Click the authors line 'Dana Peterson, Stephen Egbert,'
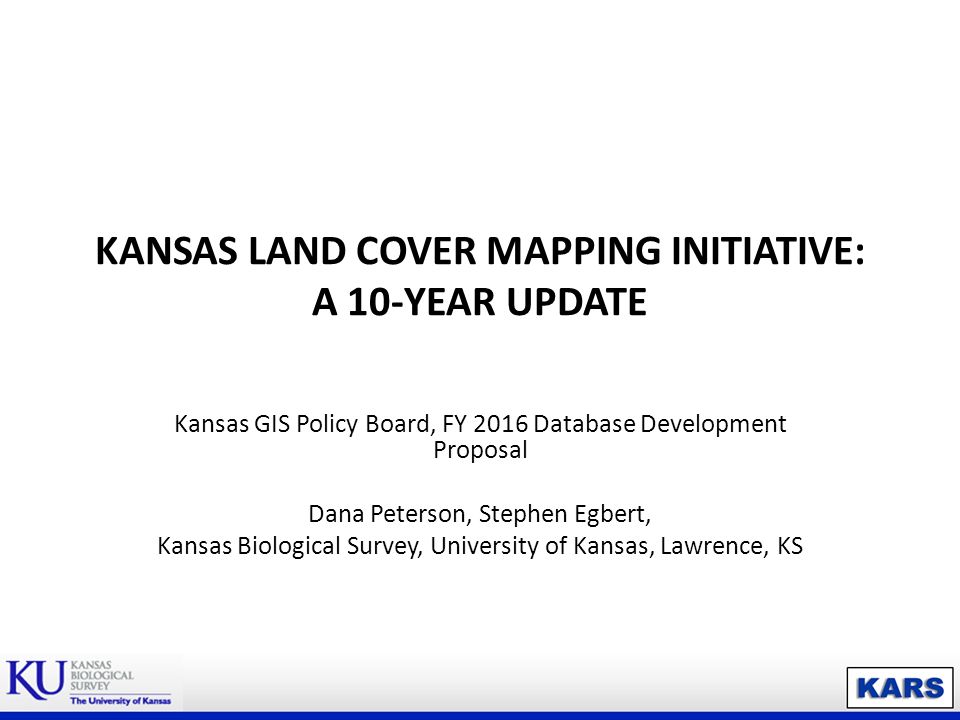960x720 pixels. [479, 514]
